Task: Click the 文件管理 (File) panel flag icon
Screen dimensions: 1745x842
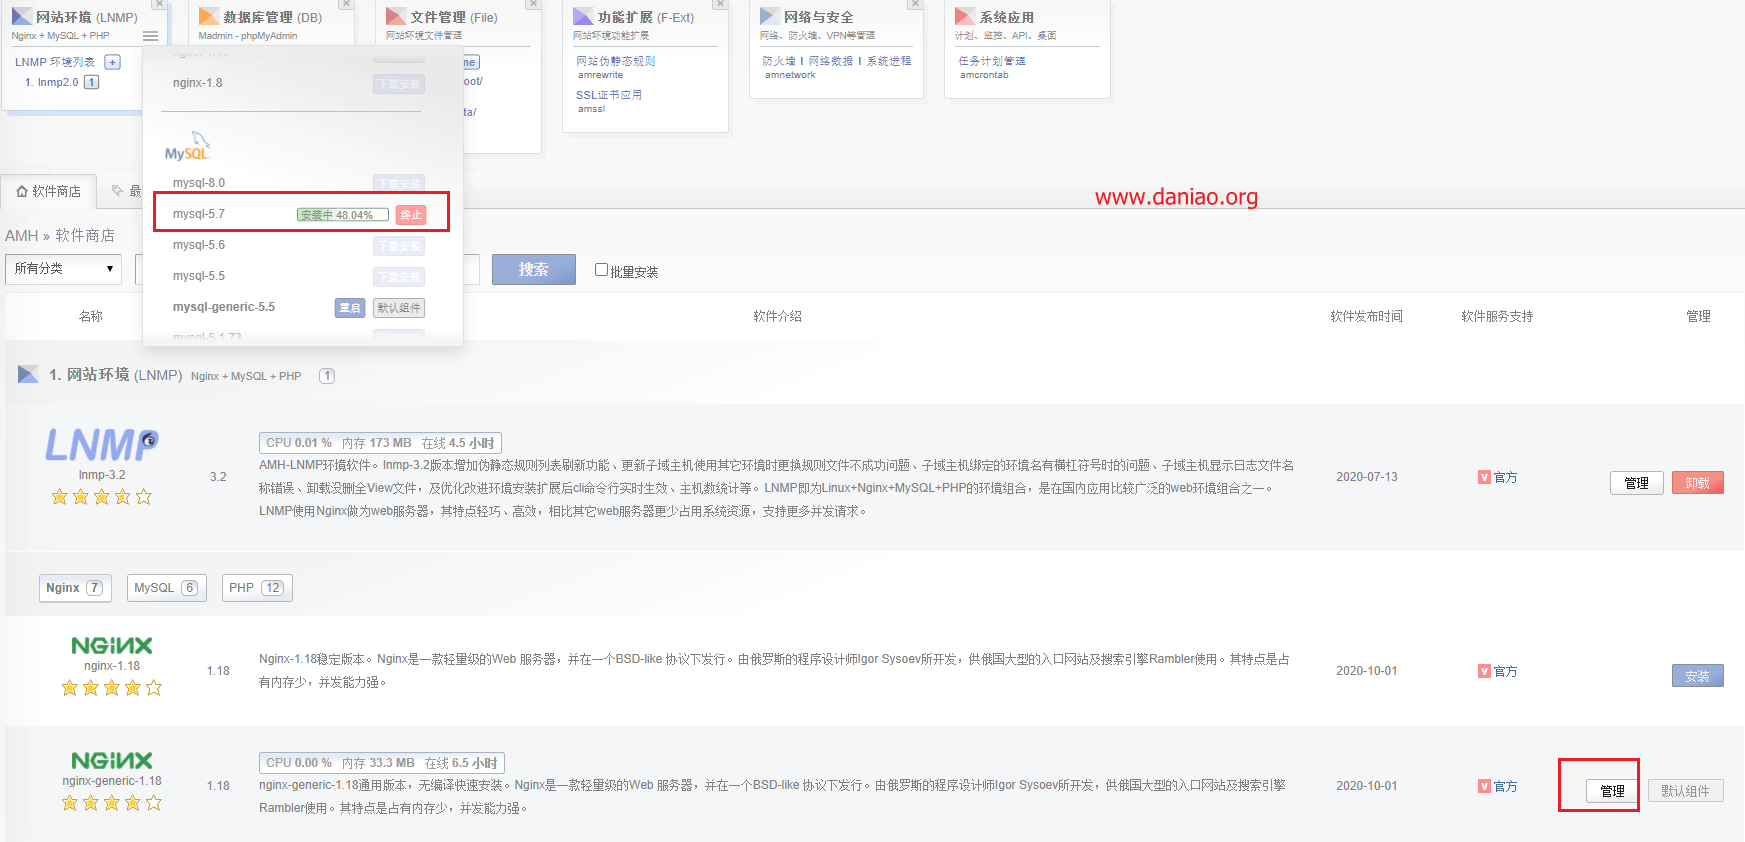Action: [x=396, y=17]
